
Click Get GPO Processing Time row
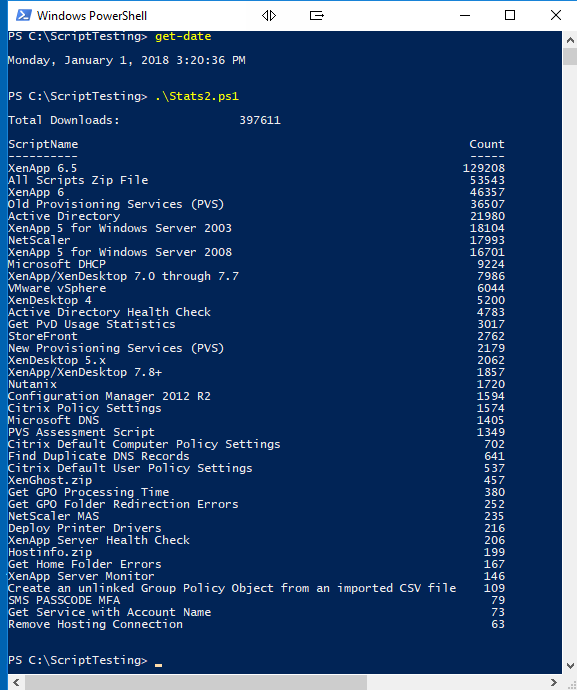tap(256, 492)
